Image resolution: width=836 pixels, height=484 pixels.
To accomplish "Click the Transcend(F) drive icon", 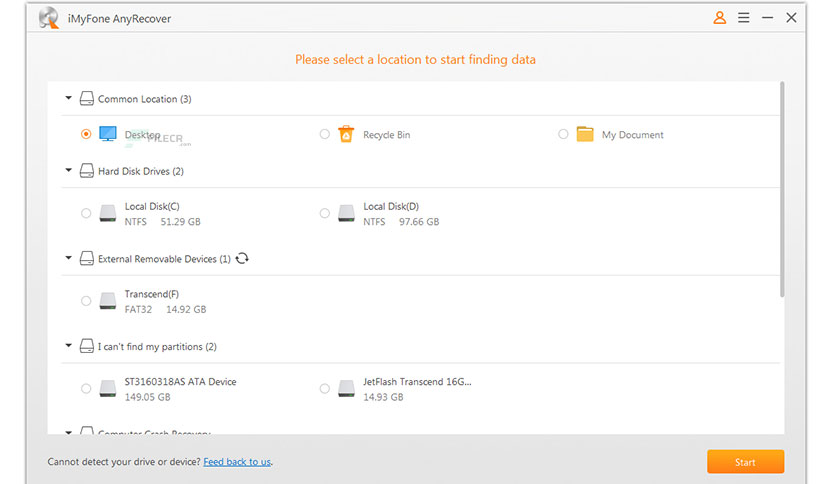I will 108,301.
